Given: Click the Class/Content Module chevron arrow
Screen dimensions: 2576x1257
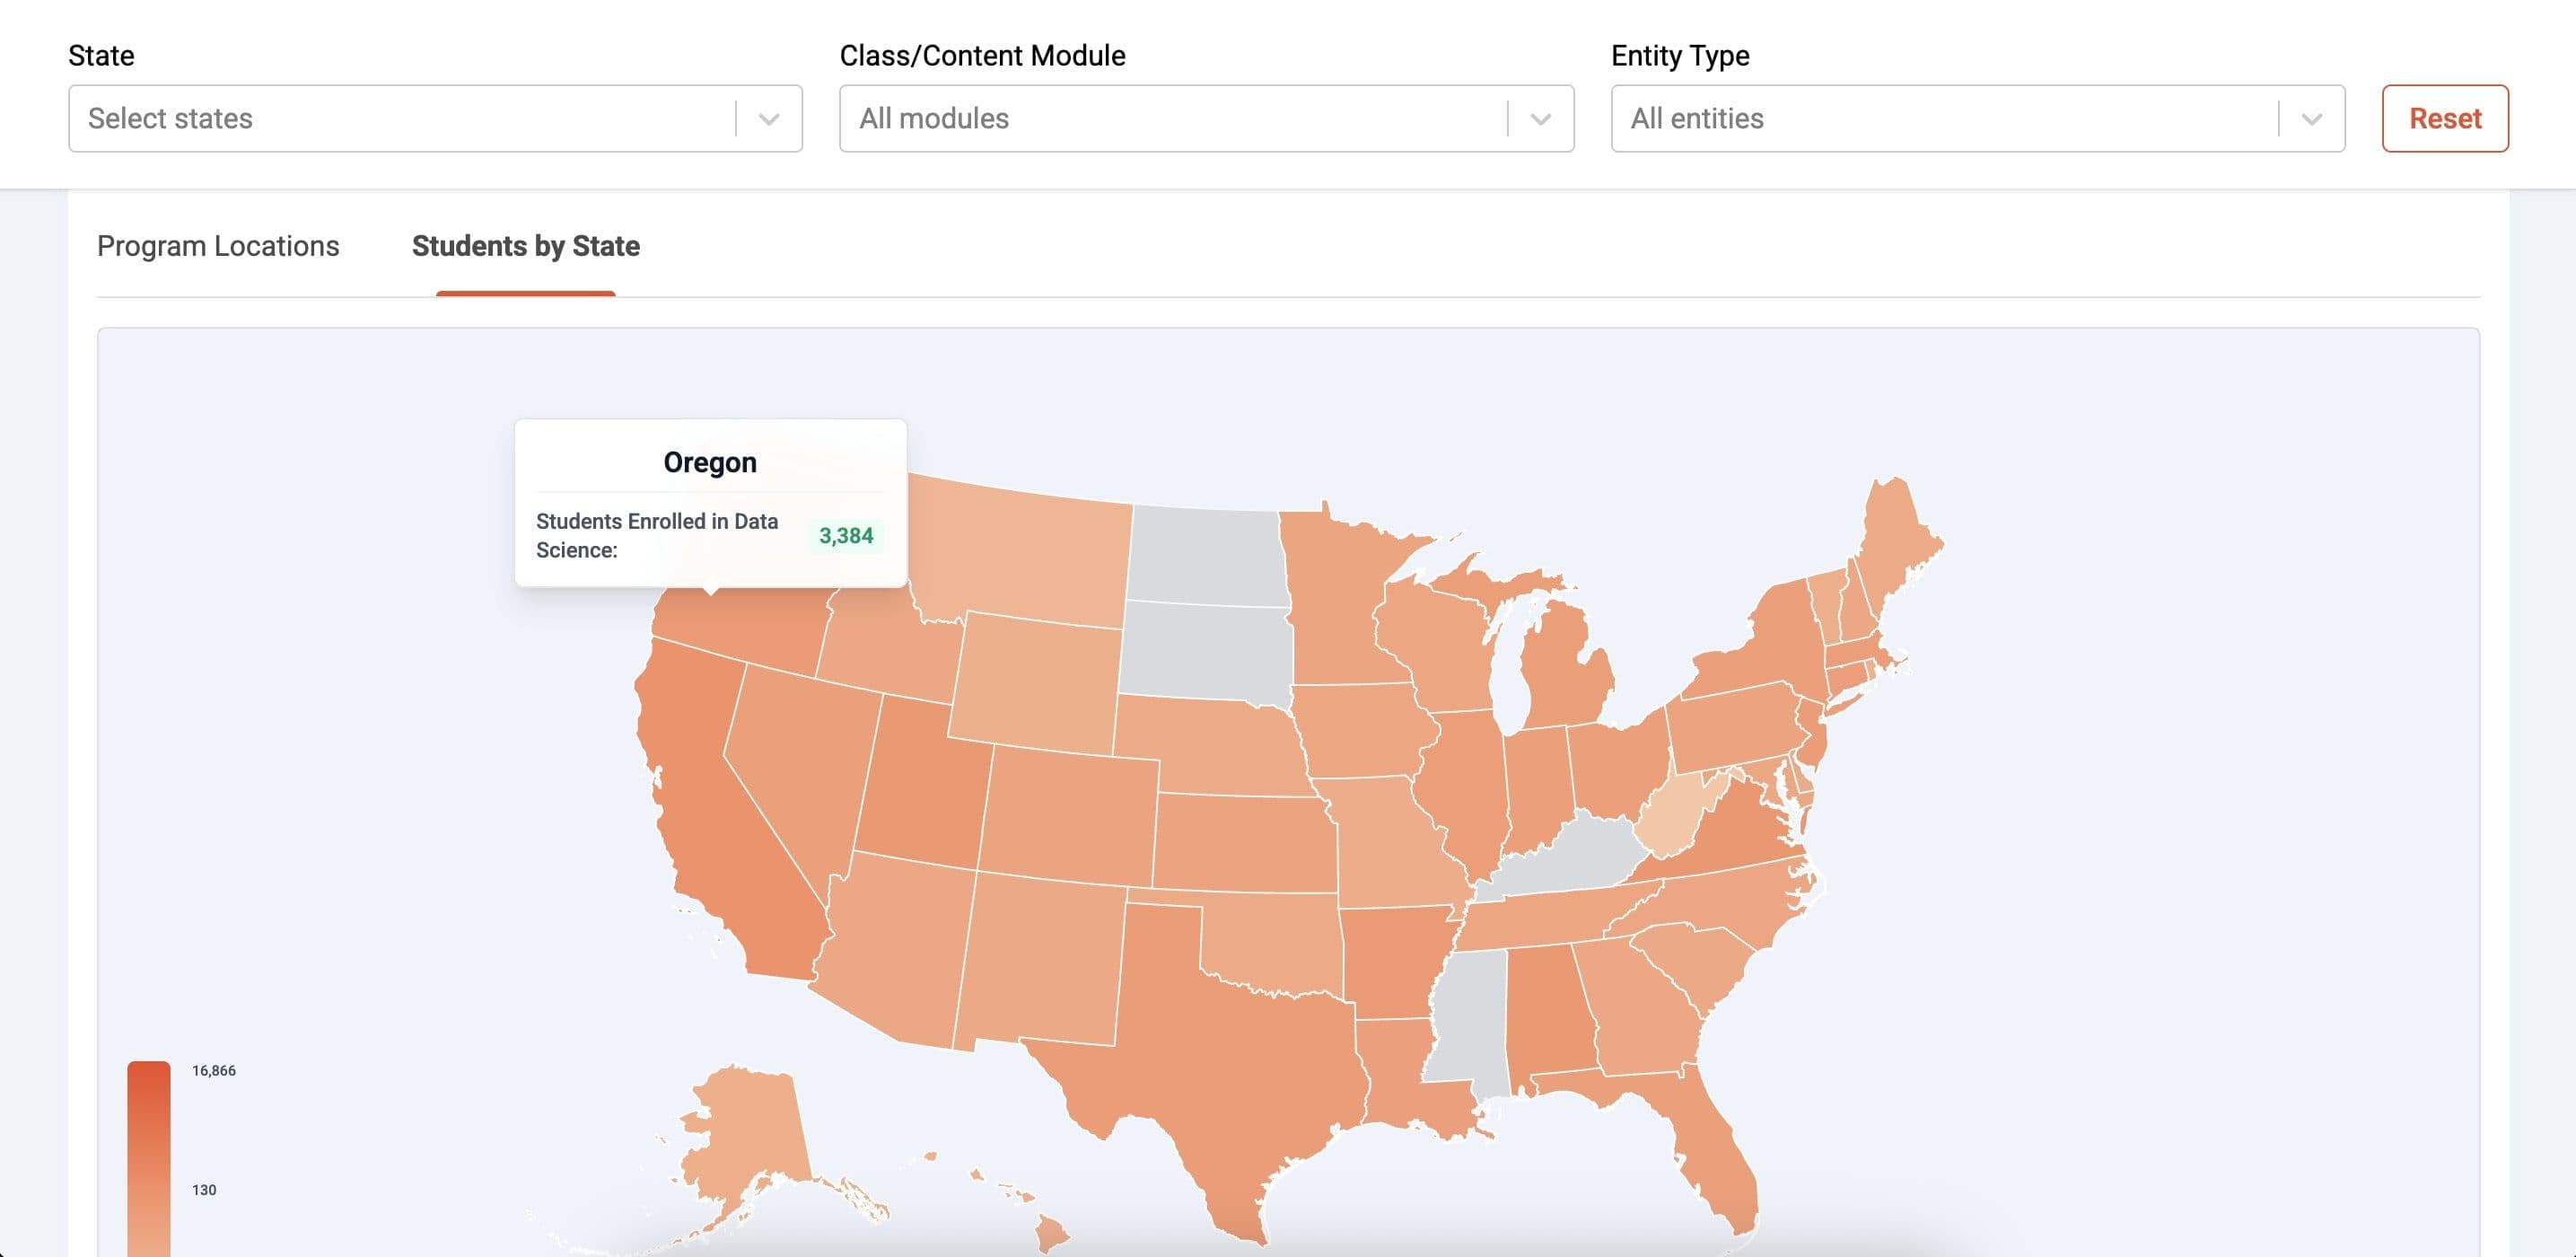Looking at the screenshot, I should [1540, 119].
